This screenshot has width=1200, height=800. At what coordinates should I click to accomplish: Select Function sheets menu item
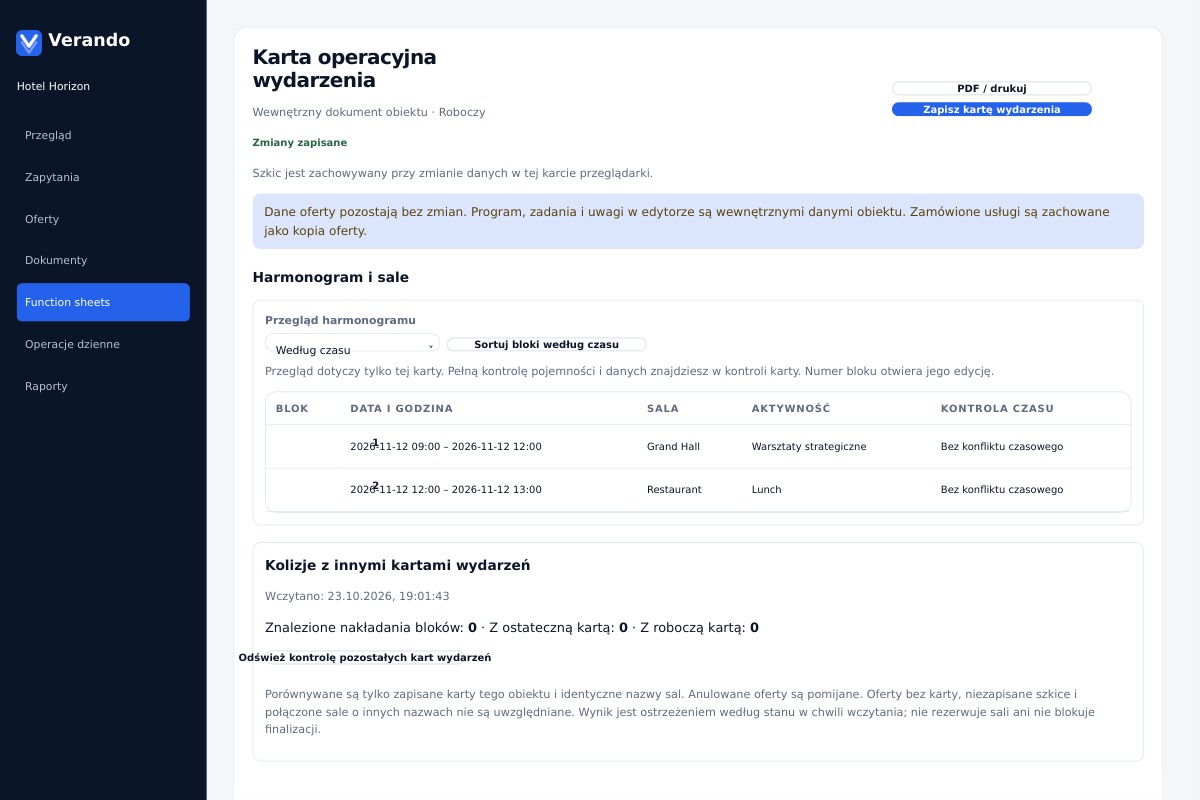pyautogui.click(x=103, y=302)
